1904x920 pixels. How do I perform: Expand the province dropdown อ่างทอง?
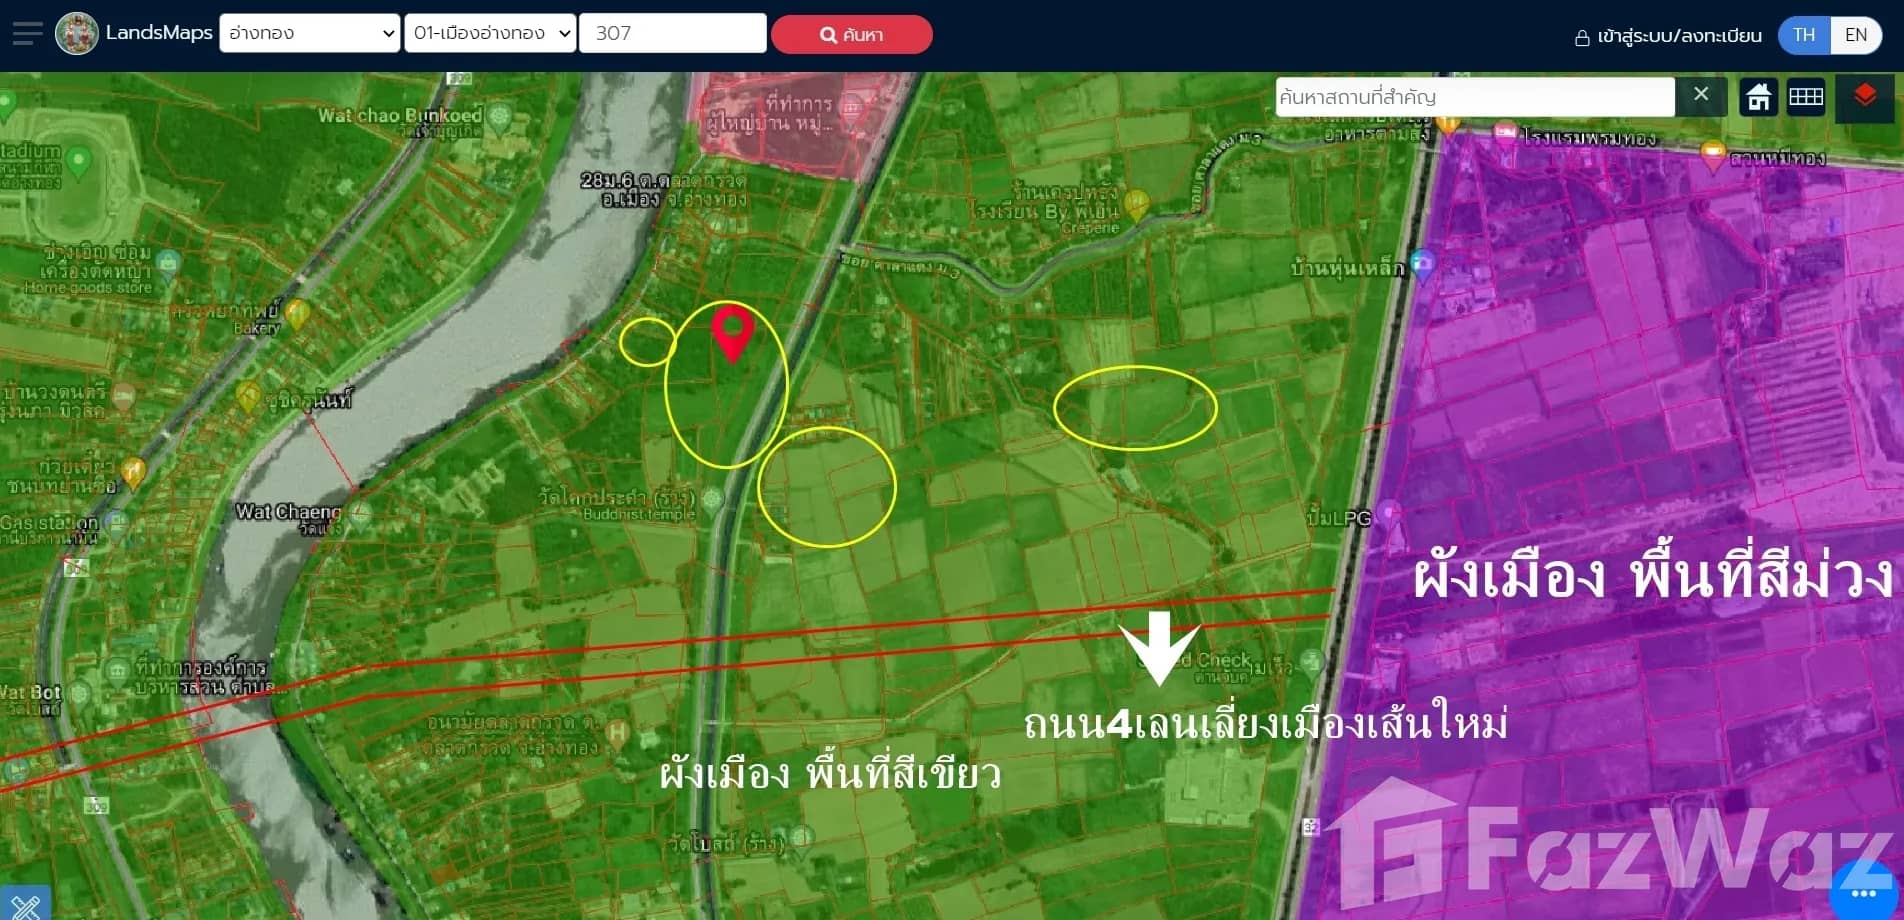(310, 33)
